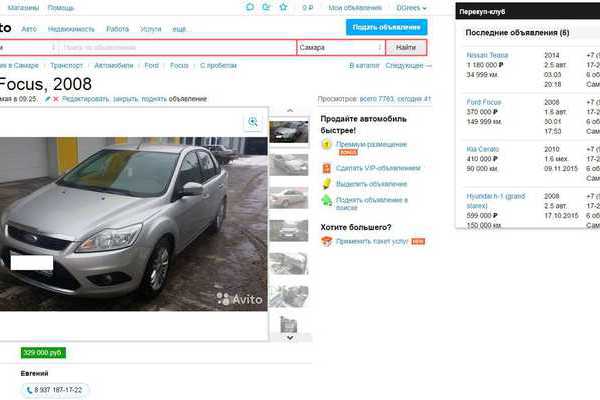
Task: Click the Транспорт breadcrumb
Action: coord(67,65)
